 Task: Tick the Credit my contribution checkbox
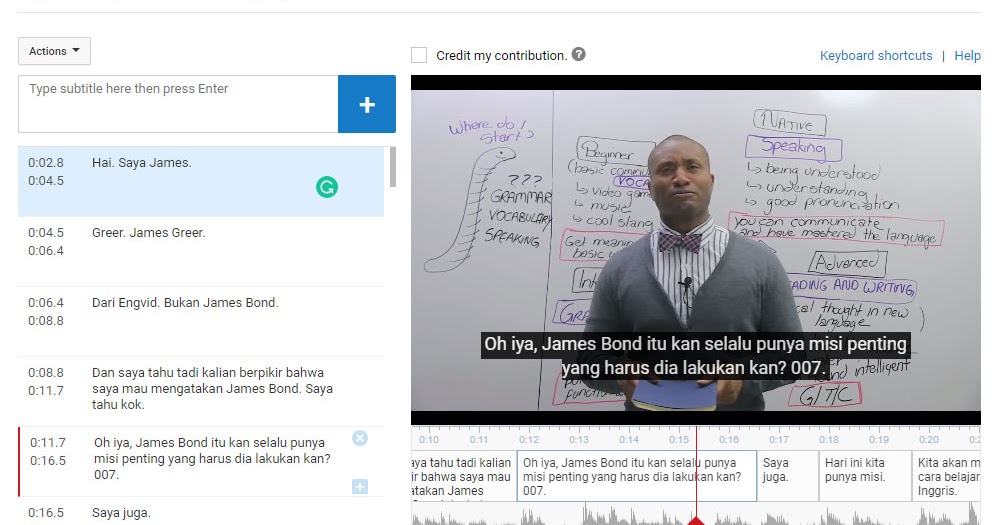tap(419, 55)
